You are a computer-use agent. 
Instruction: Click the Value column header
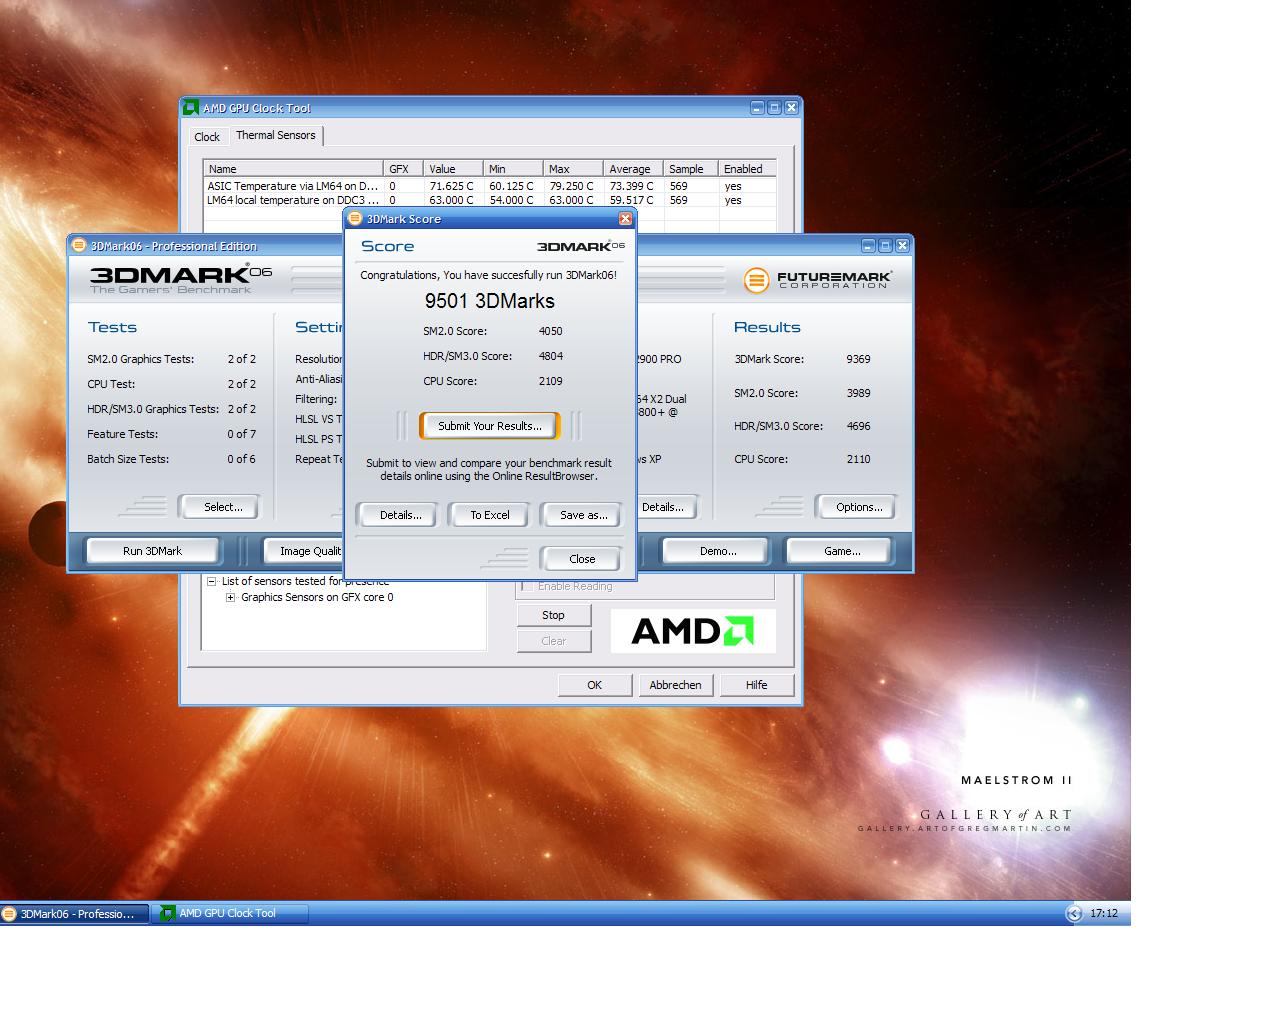pos(453,169)
